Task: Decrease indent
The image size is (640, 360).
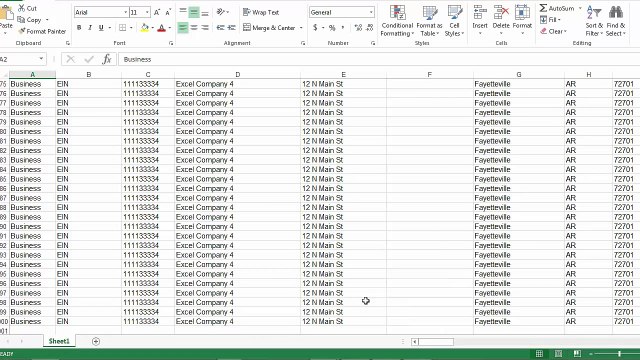Action: (220, 28)
